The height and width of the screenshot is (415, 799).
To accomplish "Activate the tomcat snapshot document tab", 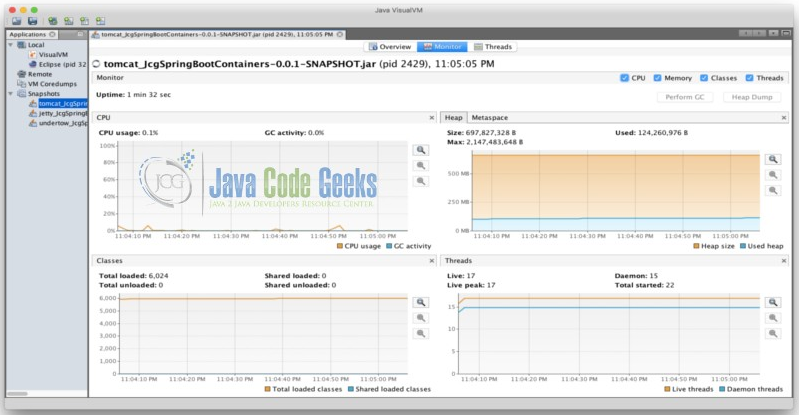I will pyautogui.click(x=217, y=34).
